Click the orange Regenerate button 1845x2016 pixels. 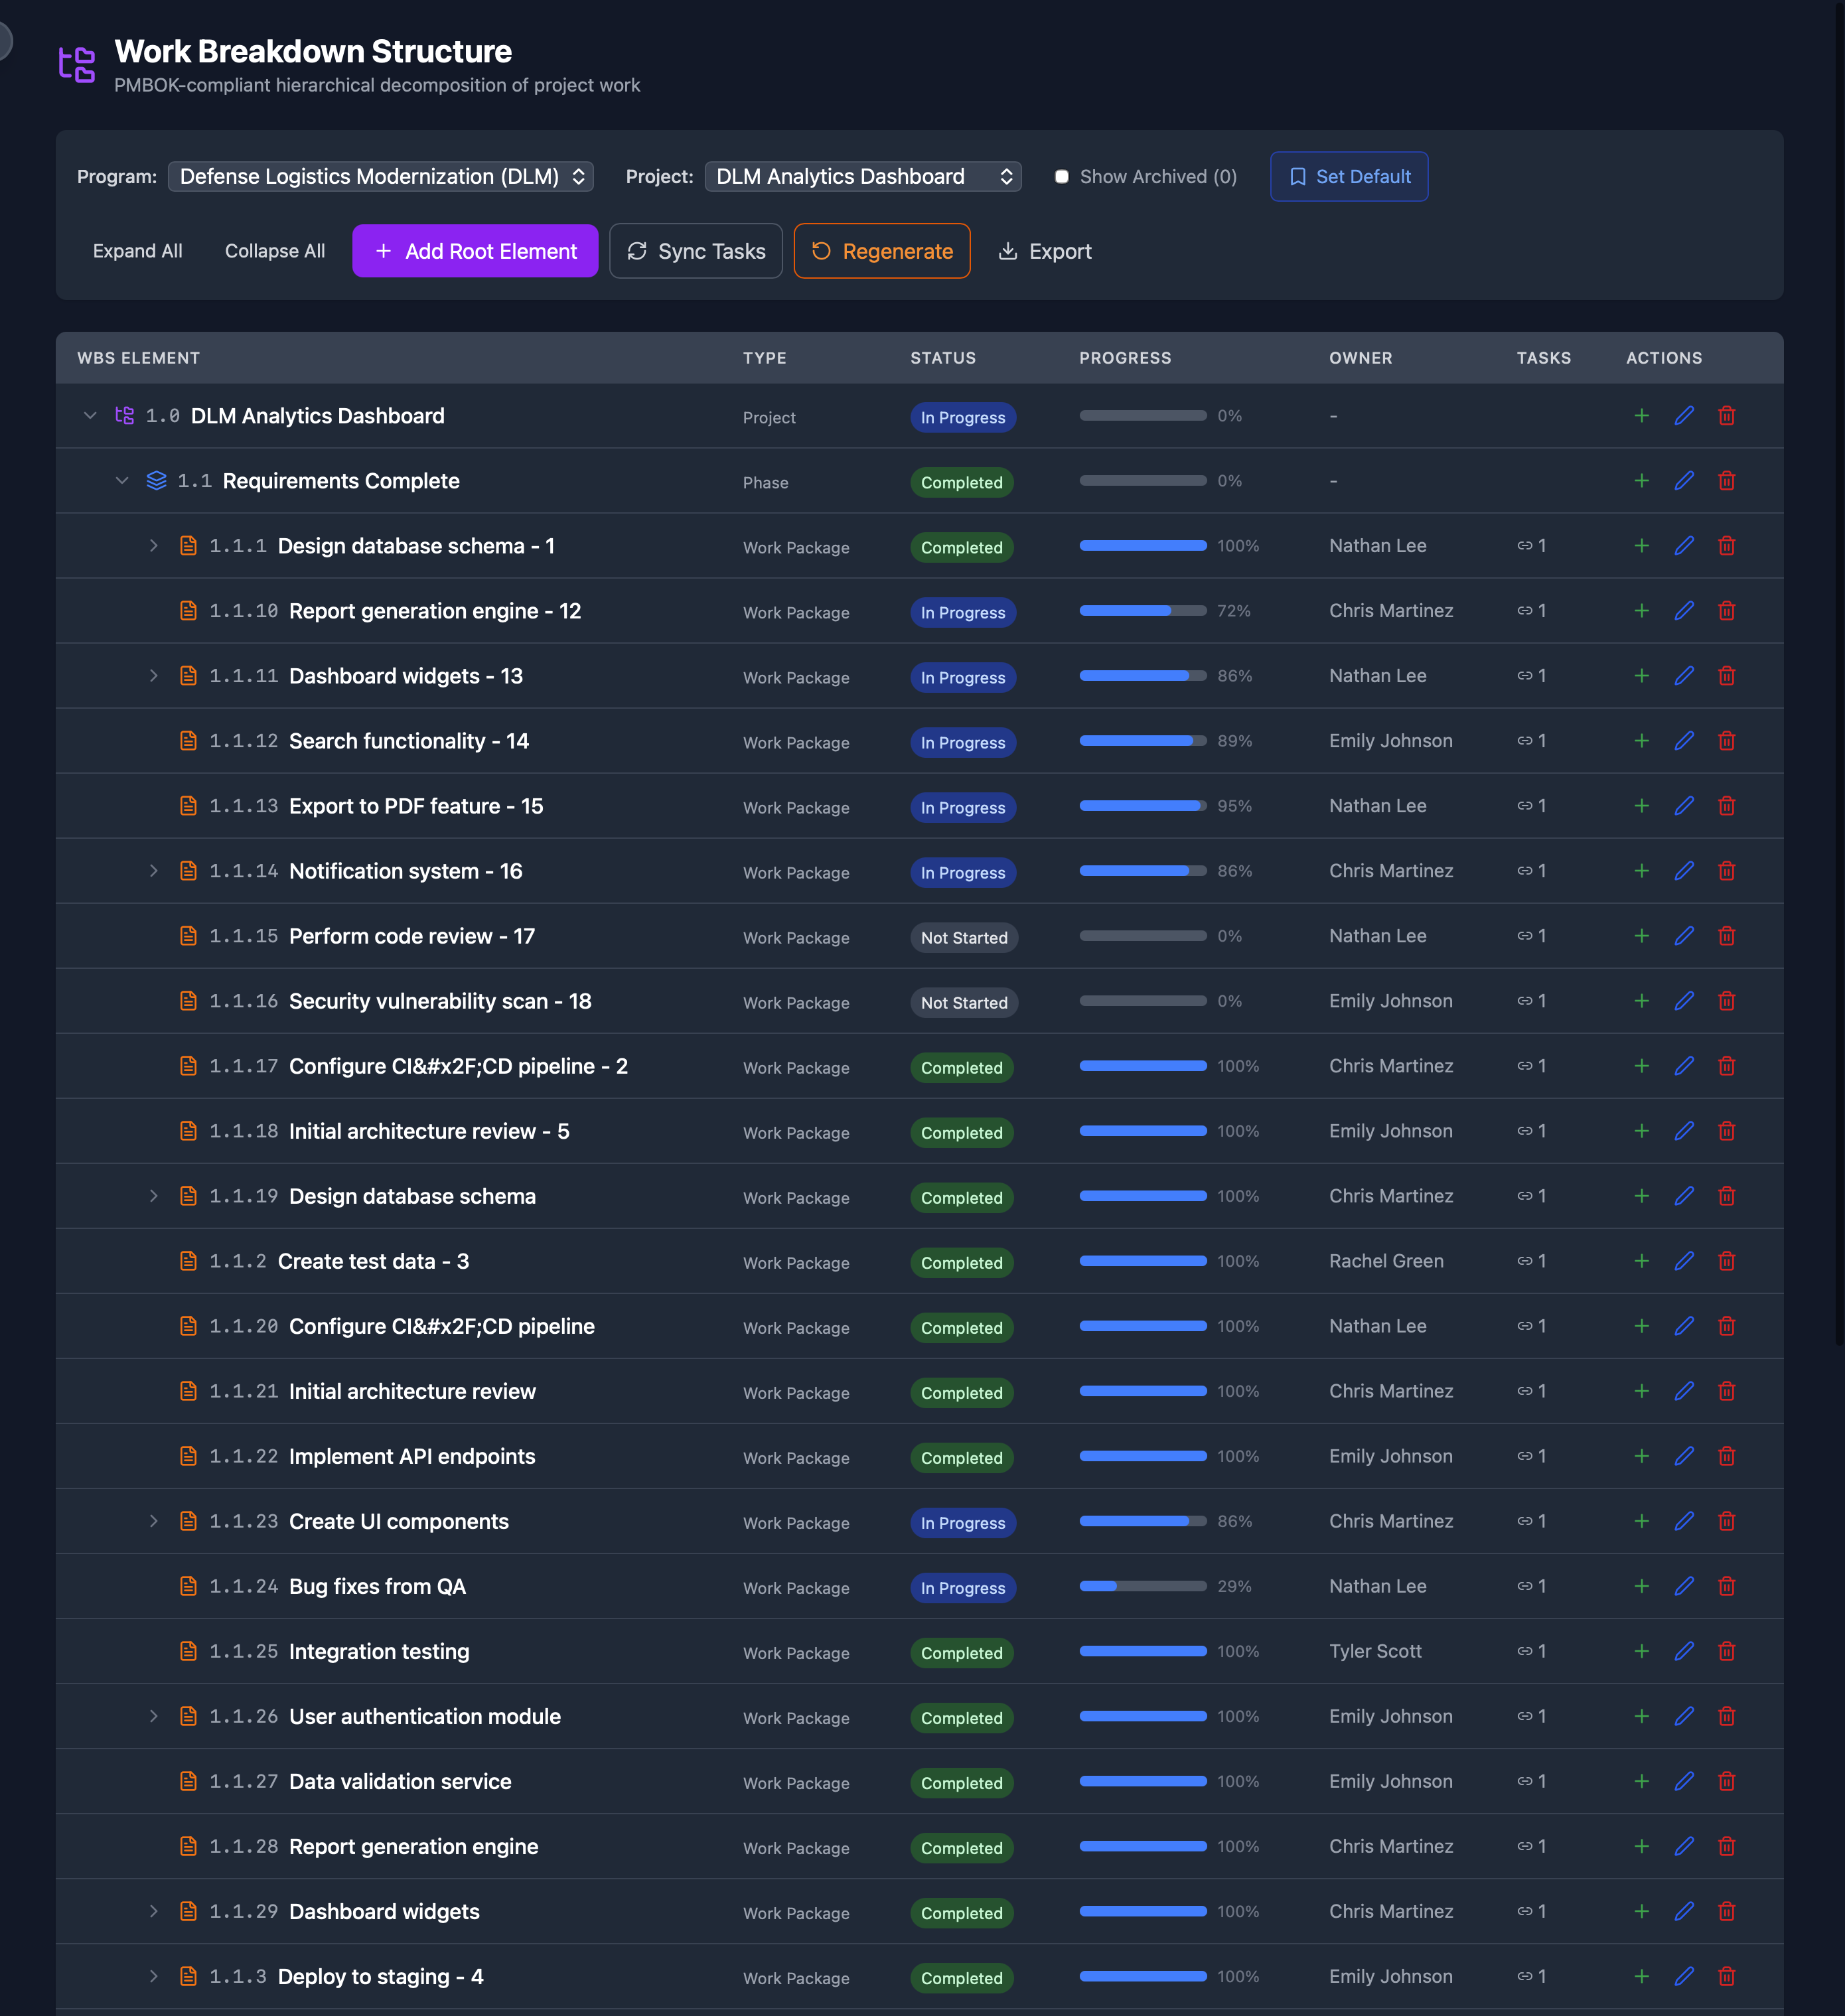point(881,251)
